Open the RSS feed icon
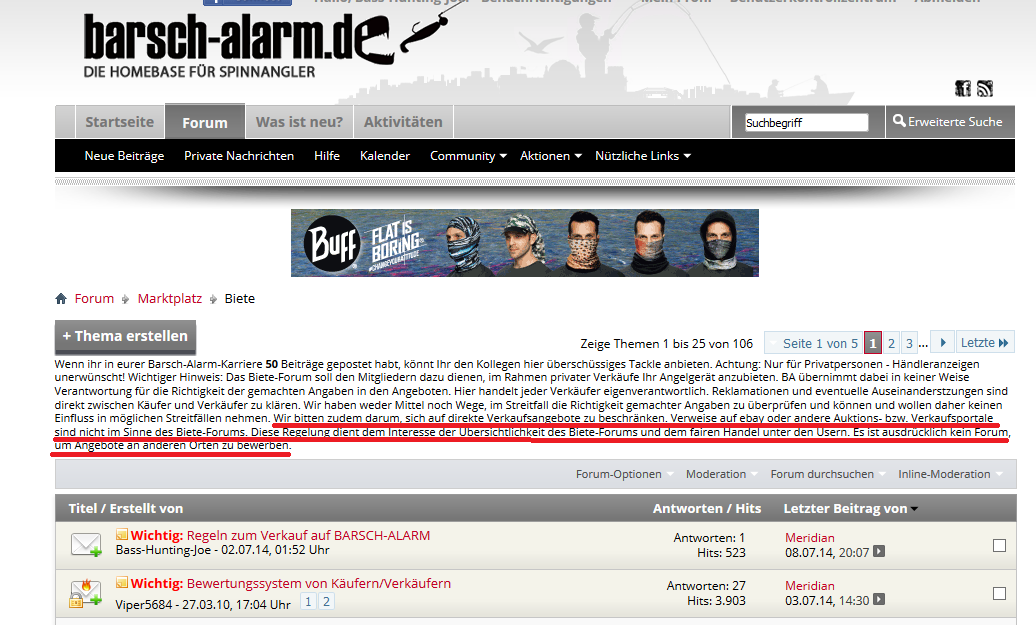The height and width of the screenshot is (625, 1036). click(984, 89)
